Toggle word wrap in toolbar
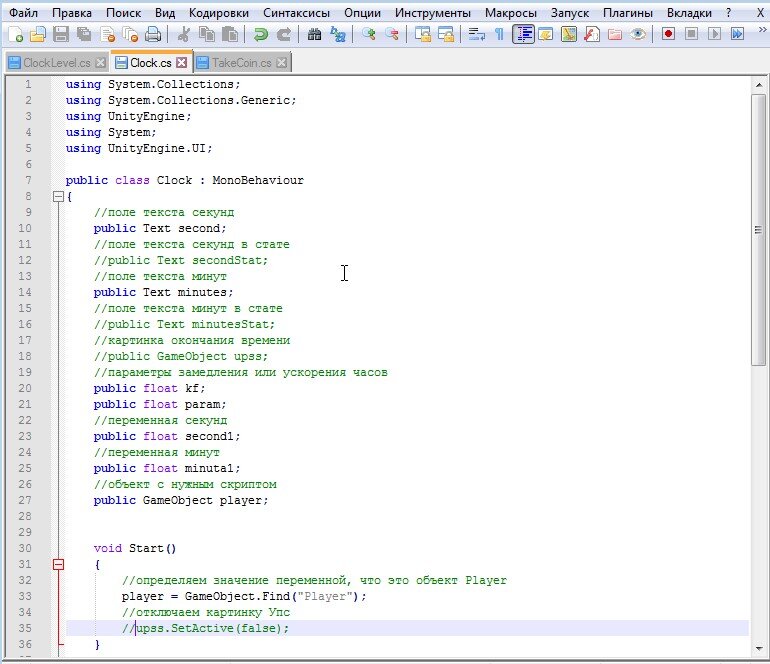Image resolution: width=770 pixels, height=664 pixels. point(476,34)
